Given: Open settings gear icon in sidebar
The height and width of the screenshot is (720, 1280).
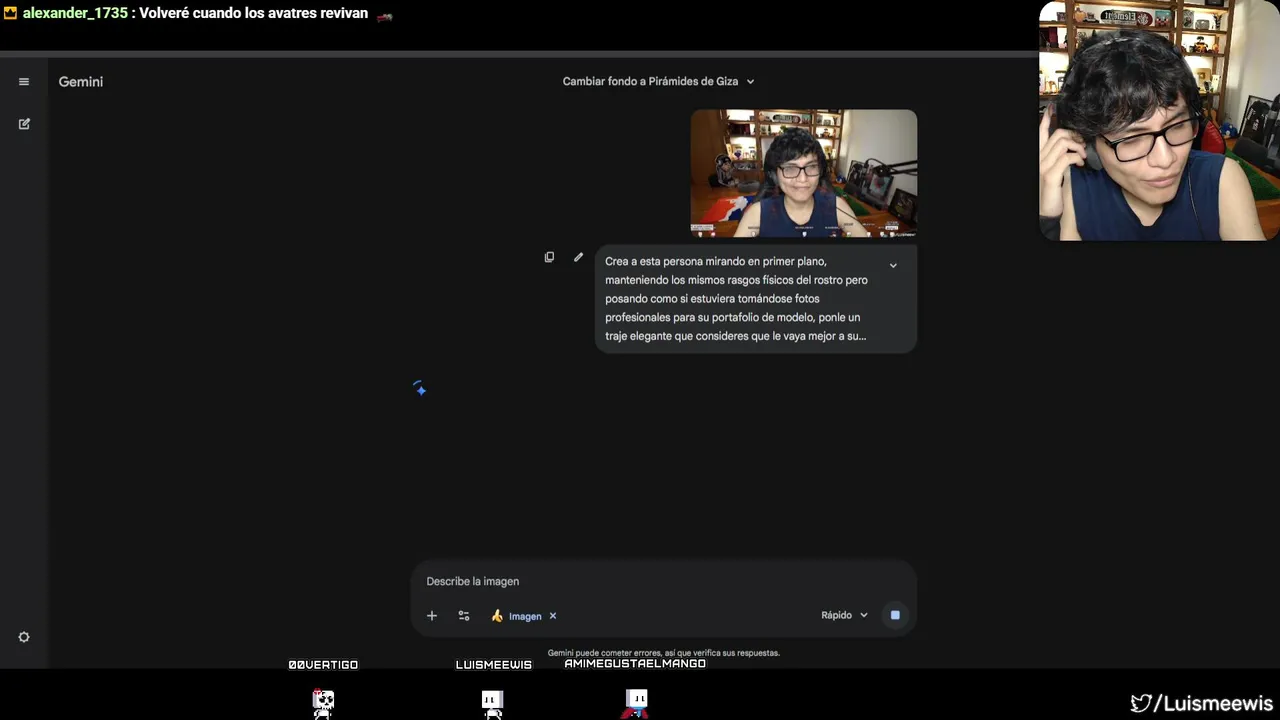Looking at the screenshot, I should pos(24,637).
